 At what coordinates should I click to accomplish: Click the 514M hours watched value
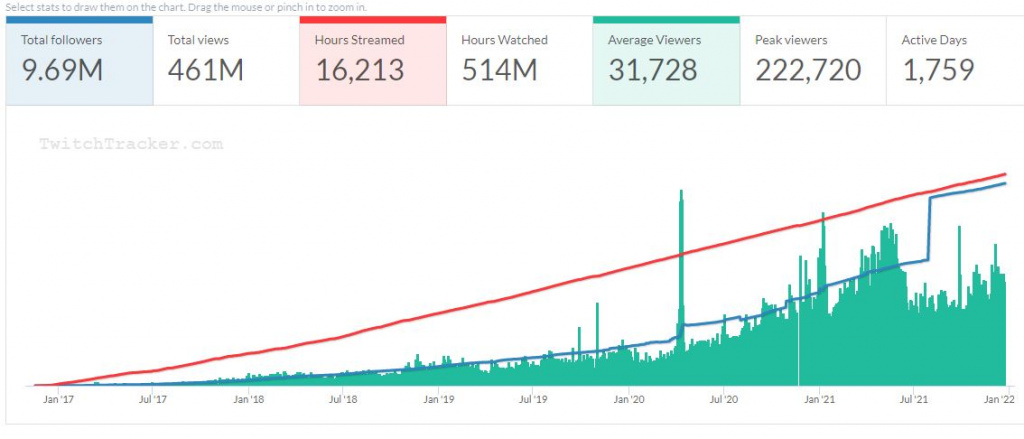(x=500, y=71)
